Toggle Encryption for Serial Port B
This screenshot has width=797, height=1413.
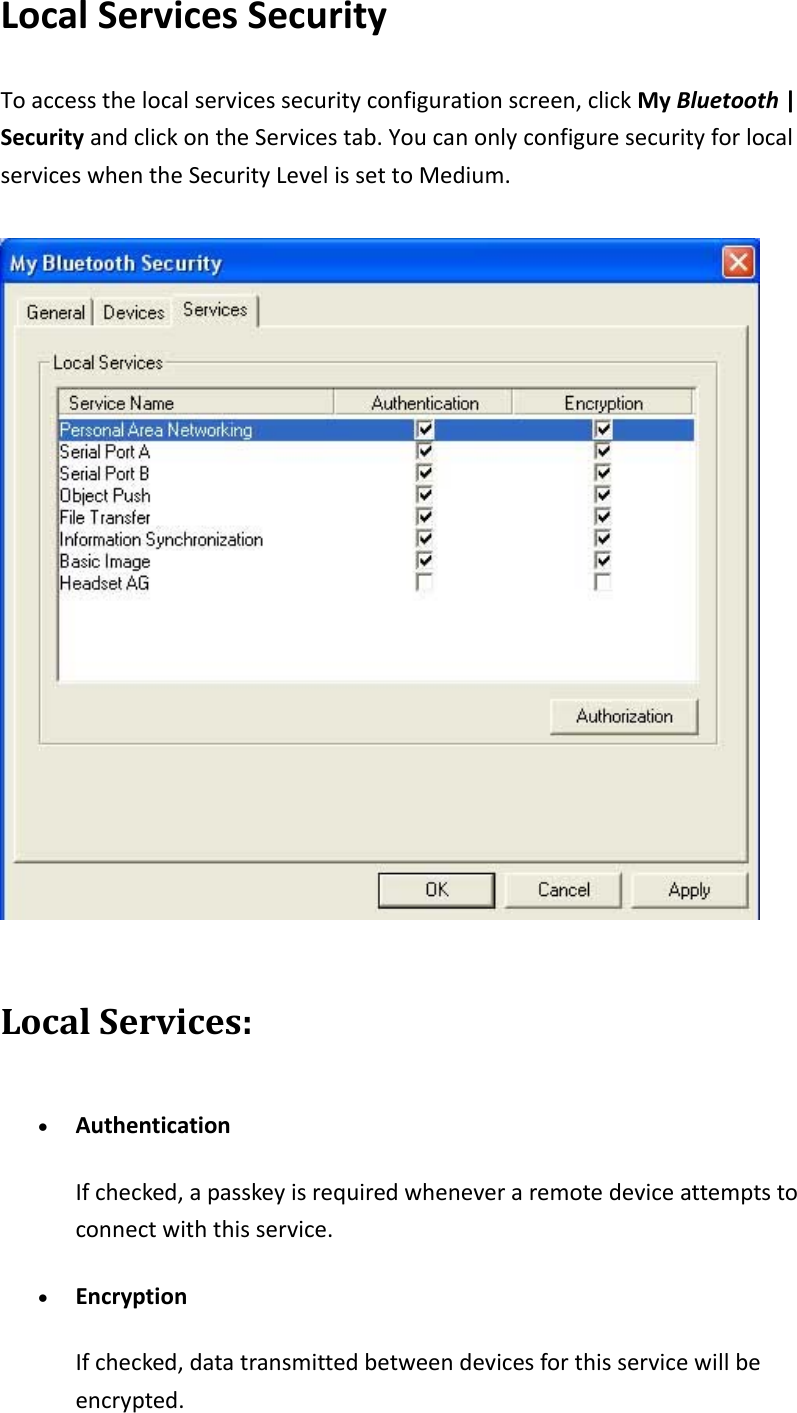(603, 474)
